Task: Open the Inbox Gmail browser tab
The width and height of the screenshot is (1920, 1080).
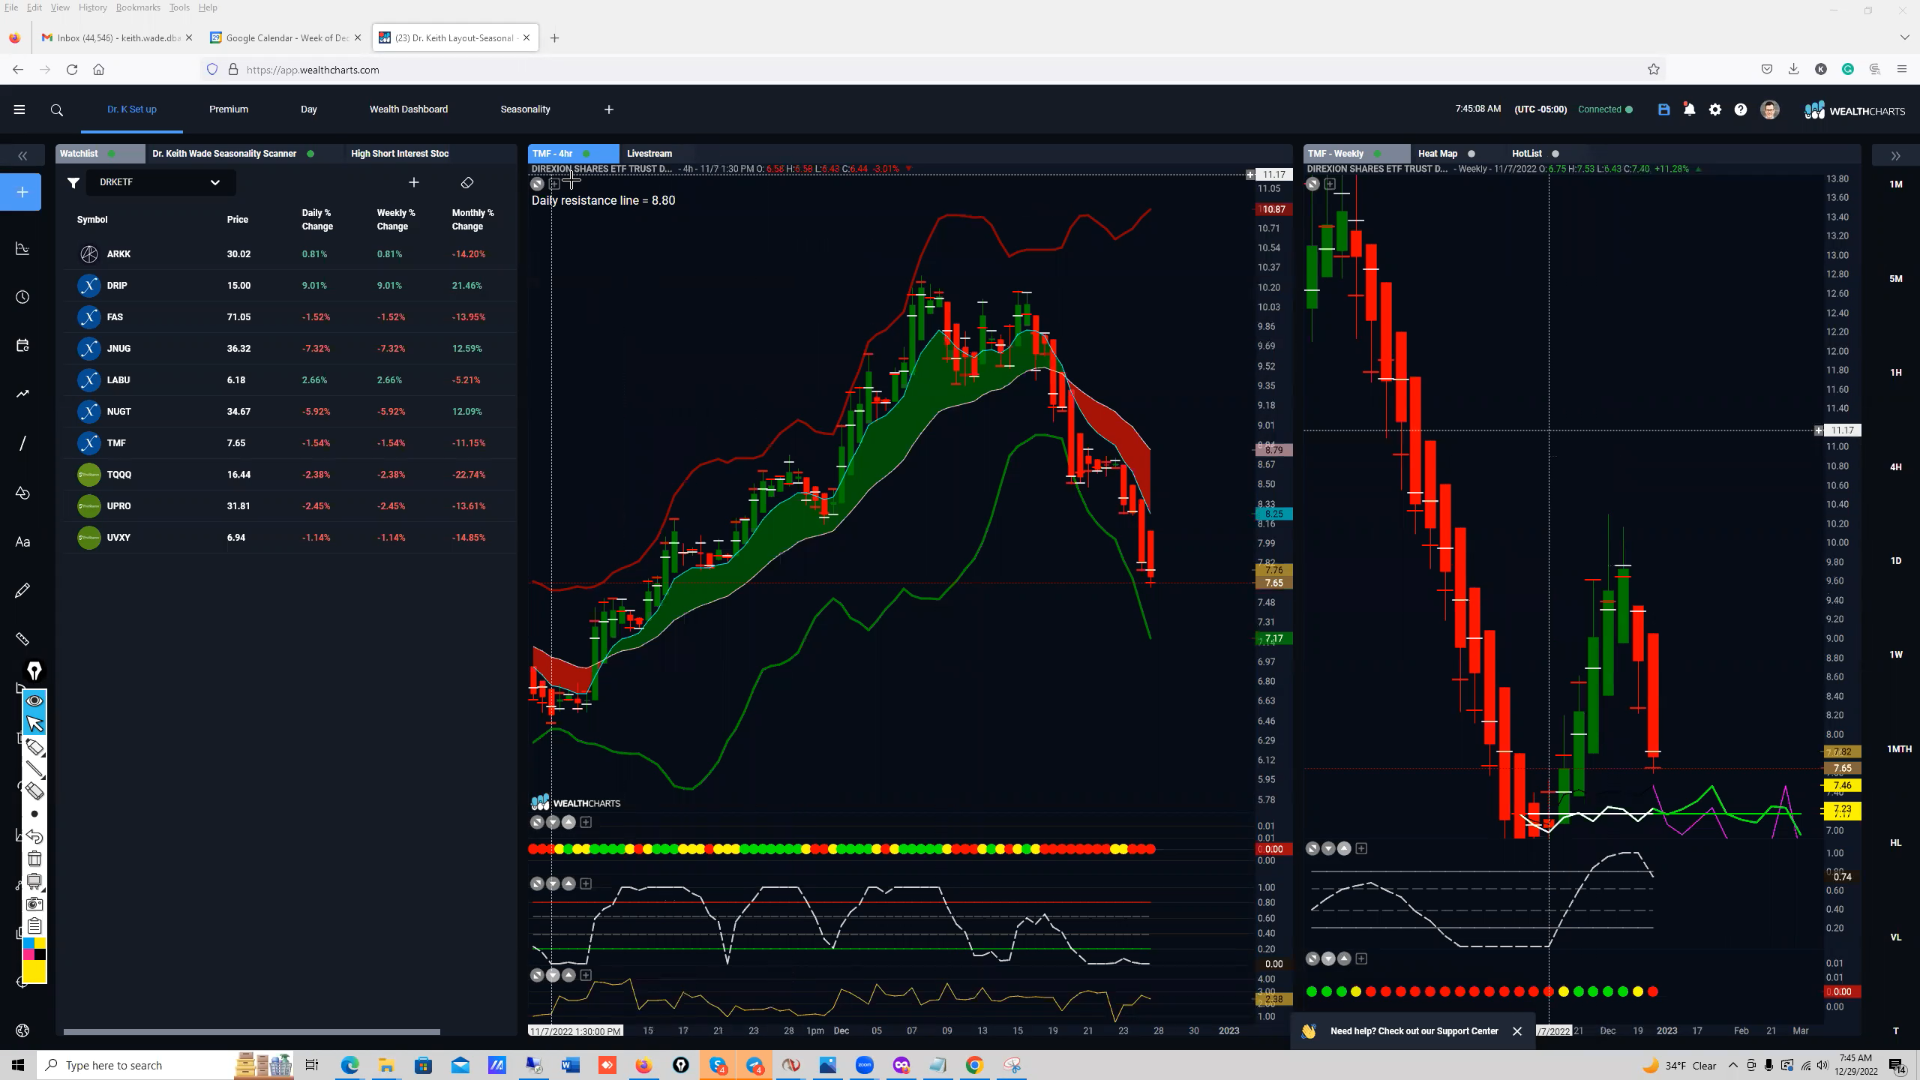Action: click(x=116, y=38)
